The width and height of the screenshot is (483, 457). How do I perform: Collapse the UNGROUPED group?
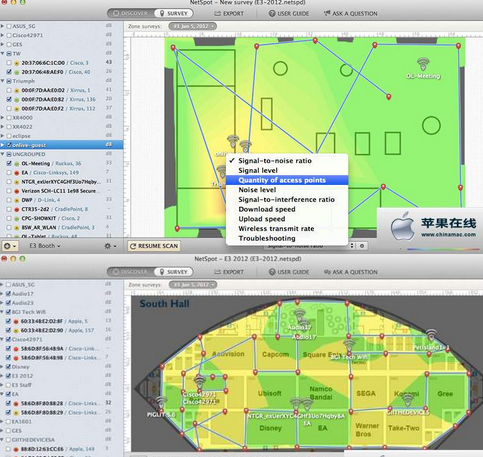[3, 154]
